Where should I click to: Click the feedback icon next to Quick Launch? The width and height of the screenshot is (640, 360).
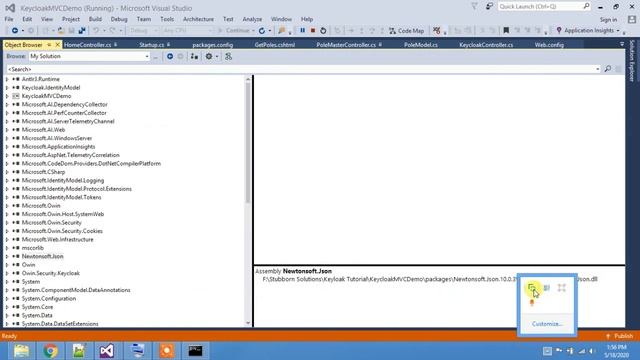(489, 7)
